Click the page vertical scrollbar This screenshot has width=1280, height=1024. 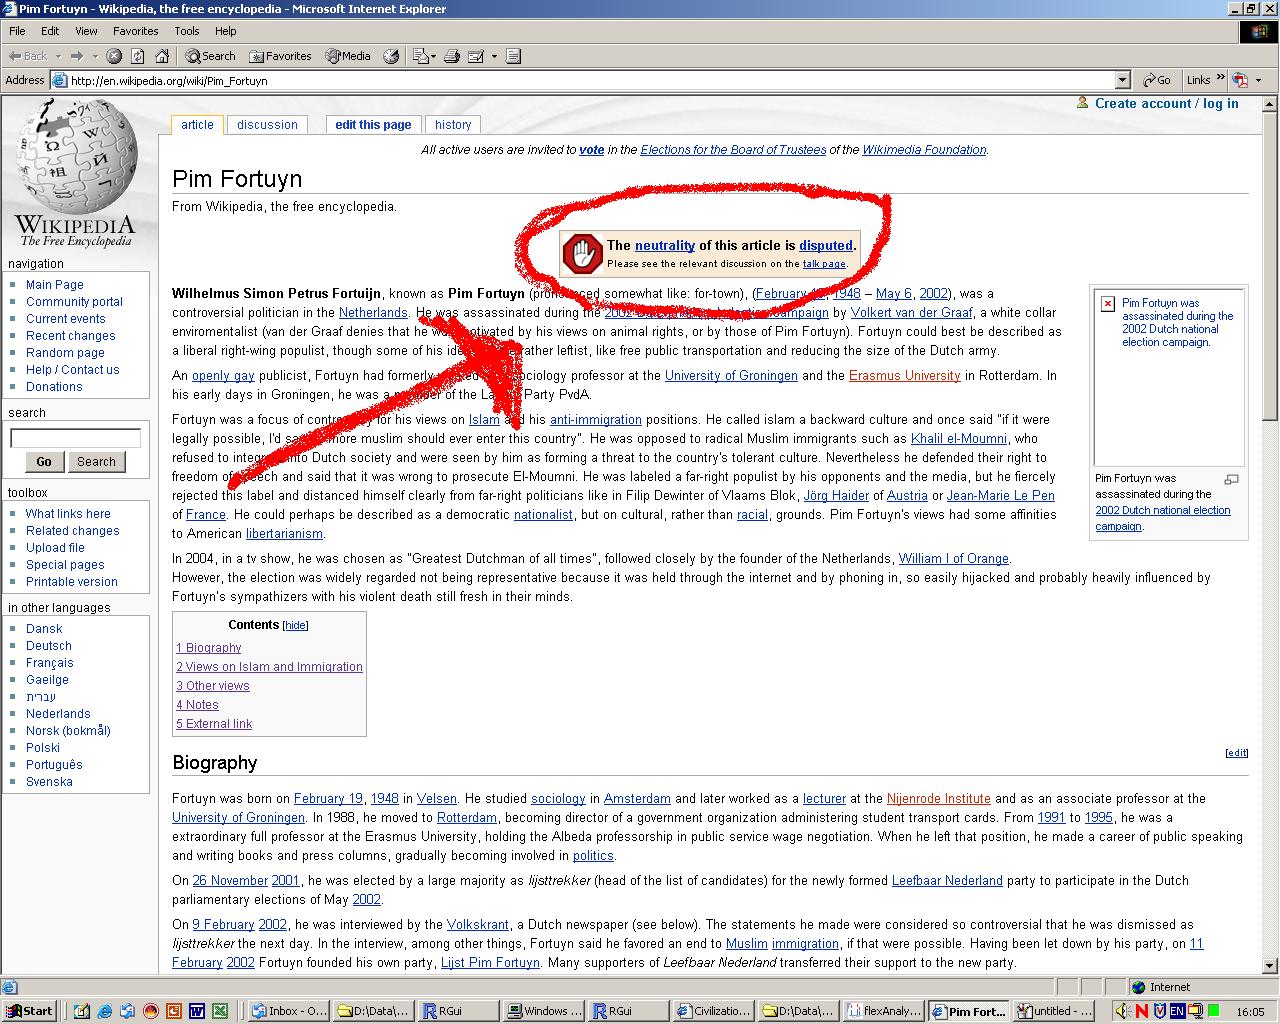coord(1270,266)
